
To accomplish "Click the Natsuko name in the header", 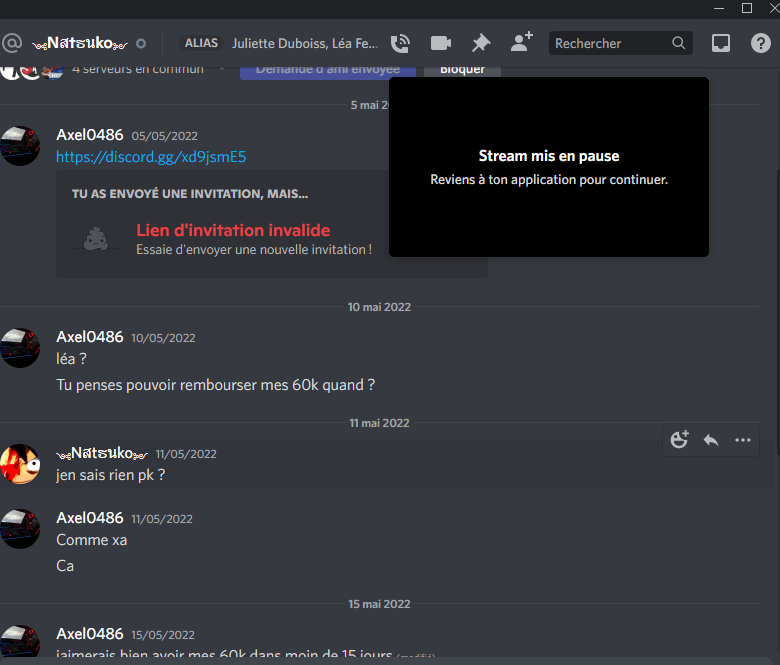I will 80,43.
